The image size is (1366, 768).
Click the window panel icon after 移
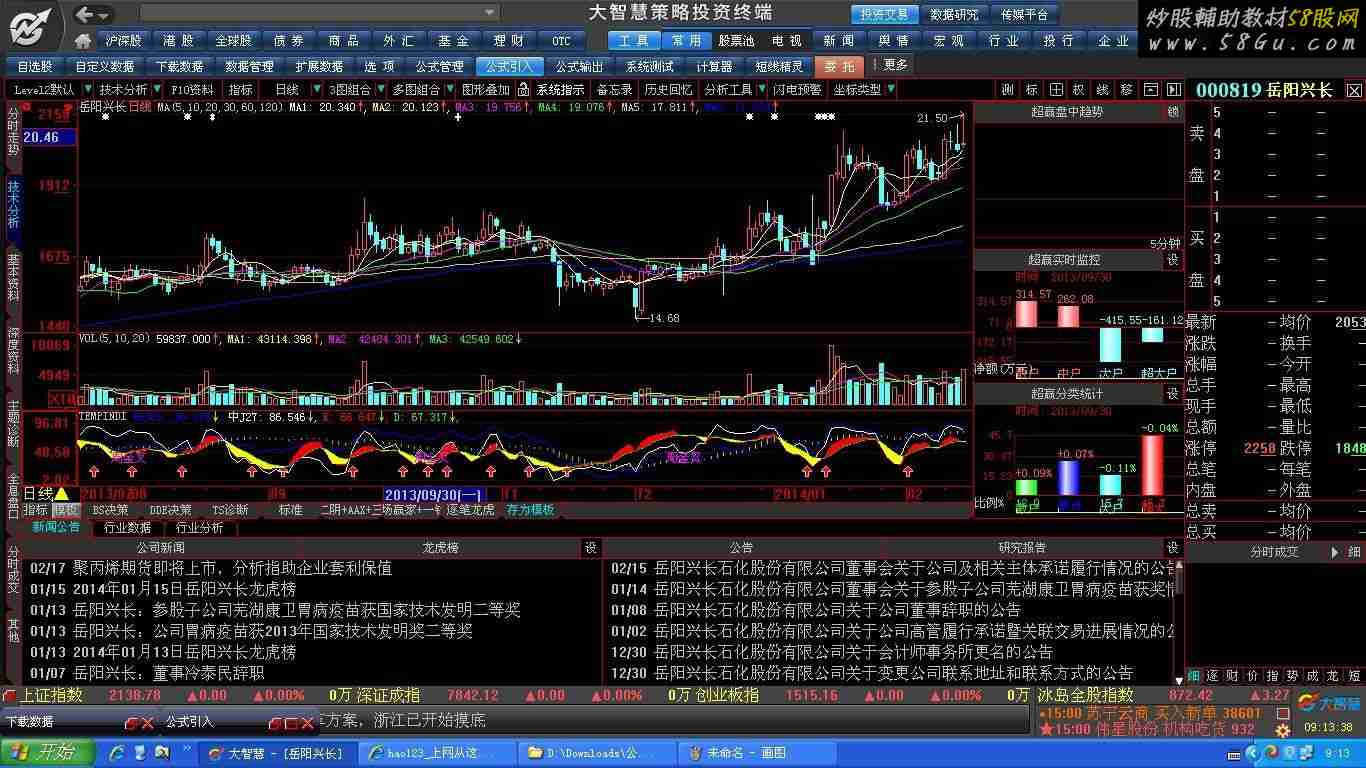pyautogui.click(x=1150, y=90)
